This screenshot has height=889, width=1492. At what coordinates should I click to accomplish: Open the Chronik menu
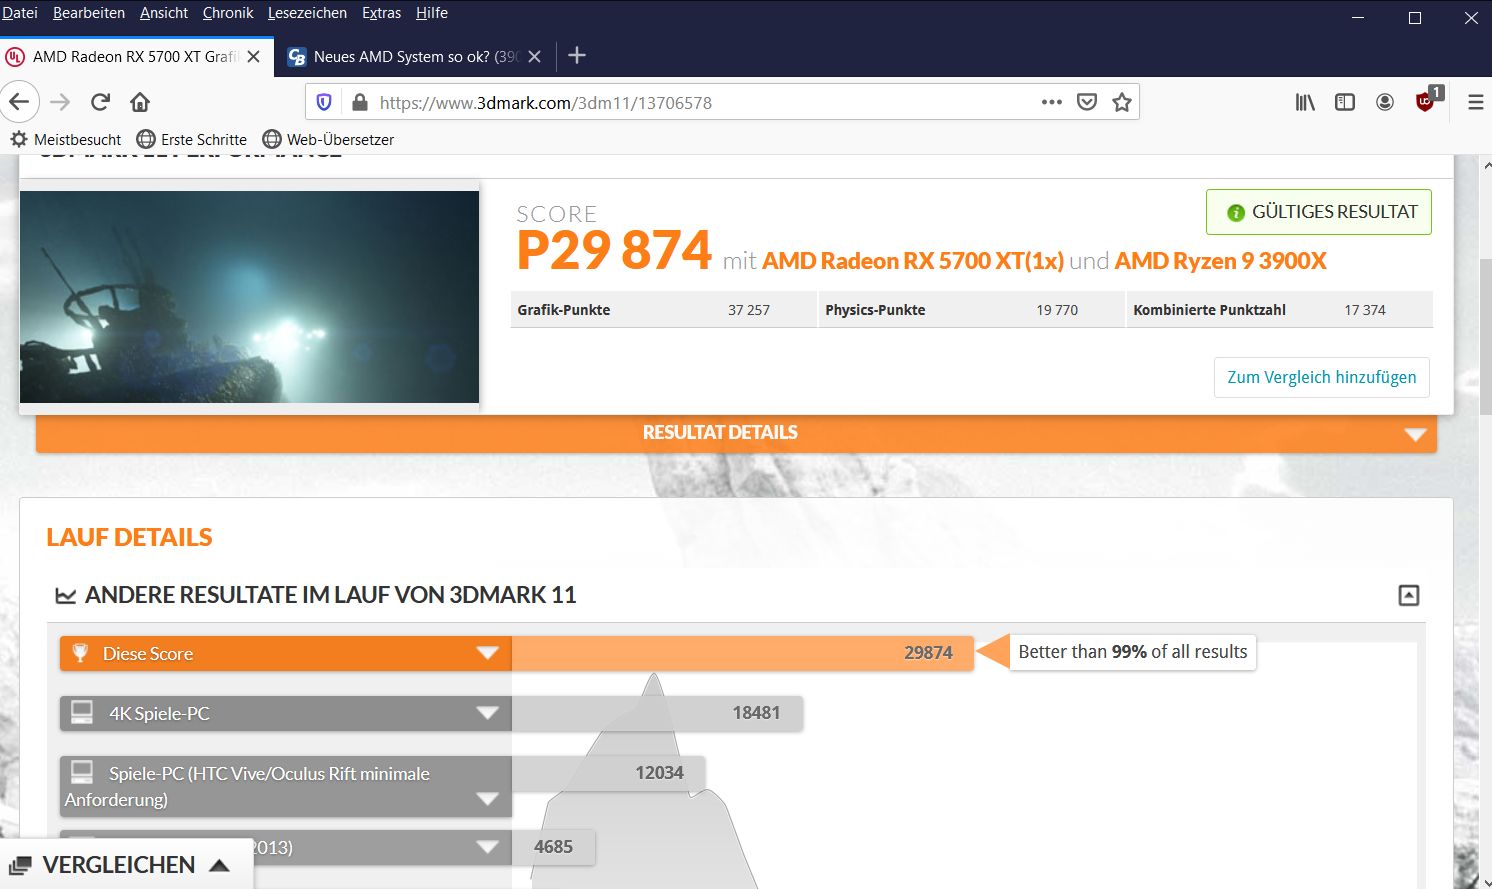(228, 13)
